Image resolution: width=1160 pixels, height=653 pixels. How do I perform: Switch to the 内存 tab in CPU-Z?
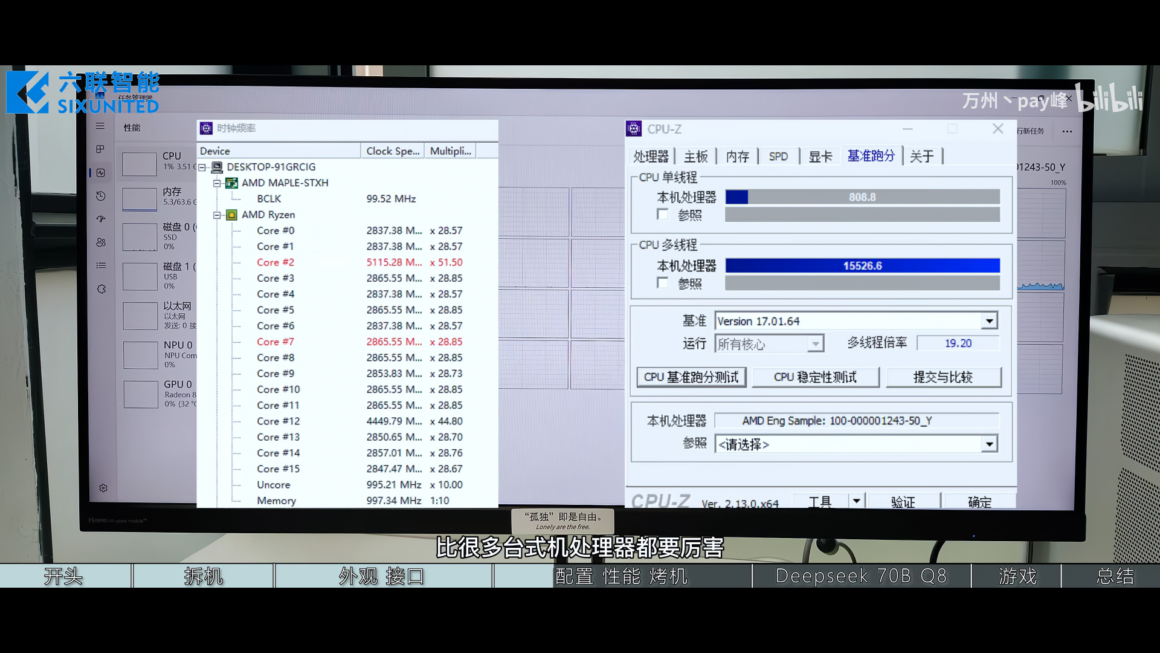pos(738,156)
